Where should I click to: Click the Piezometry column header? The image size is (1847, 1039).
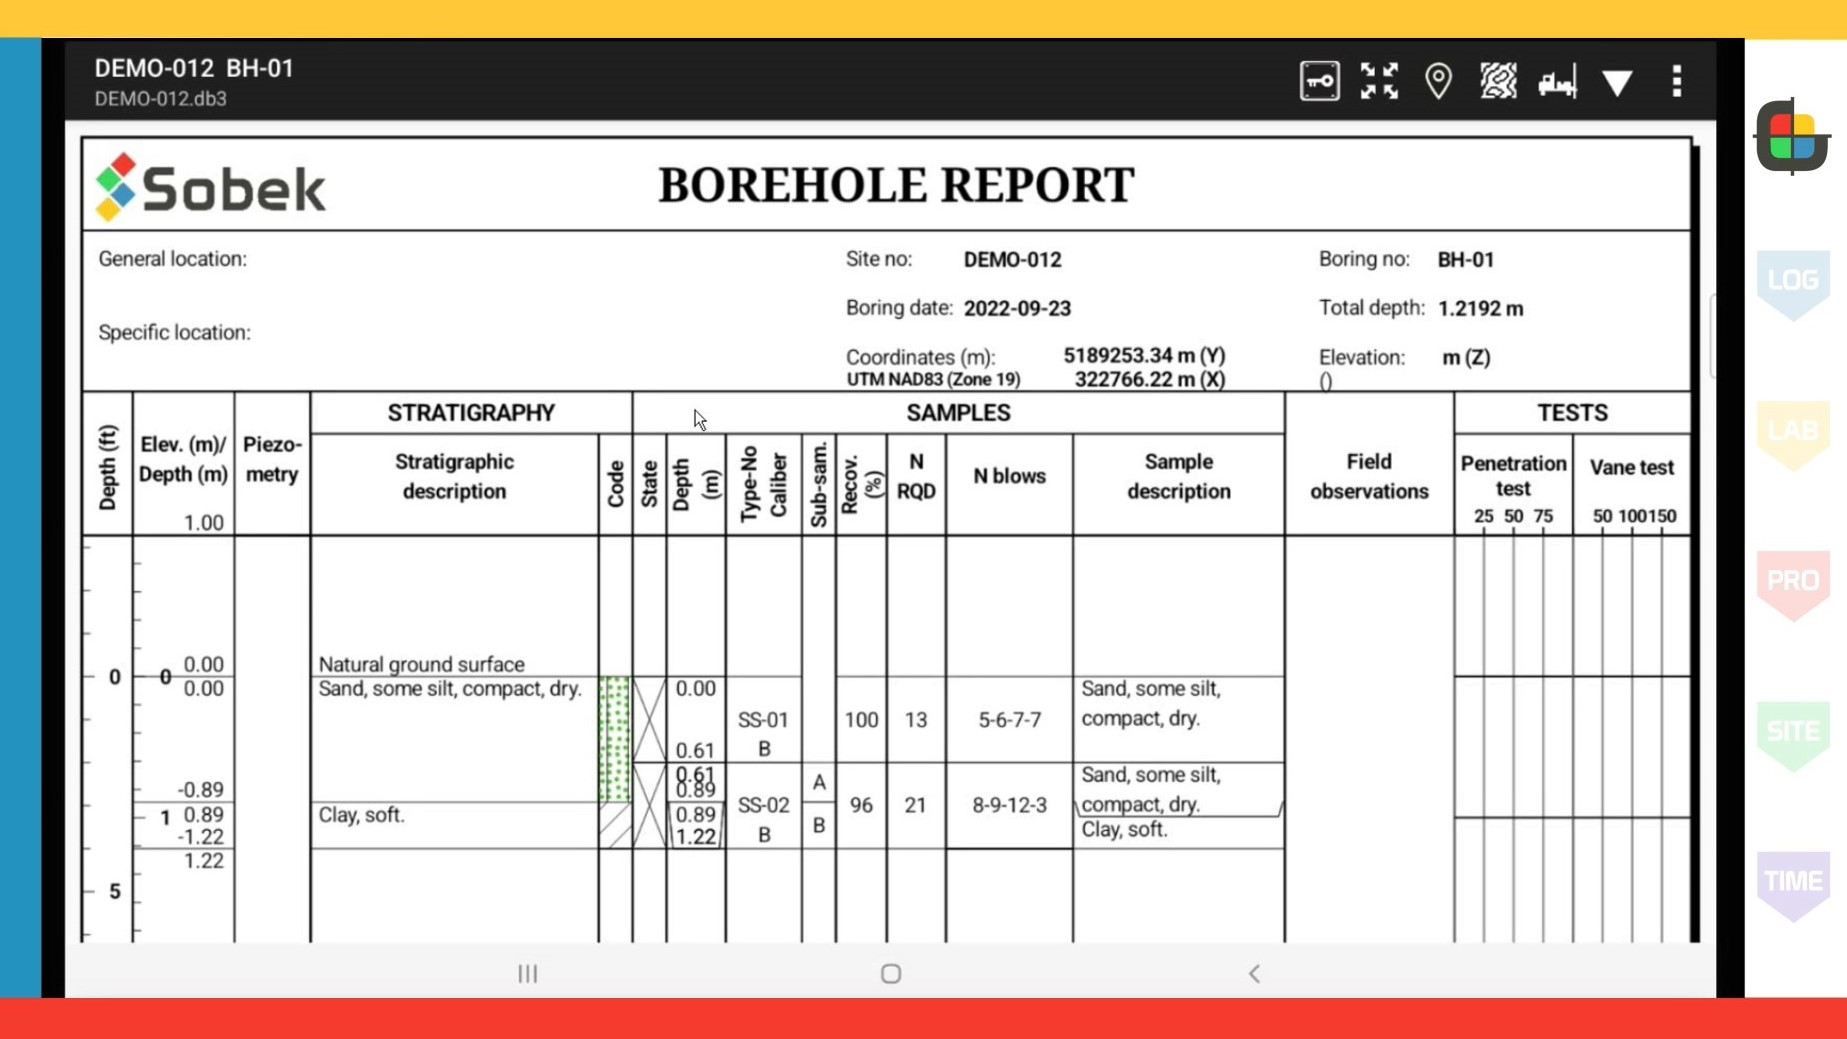(272, 459)
